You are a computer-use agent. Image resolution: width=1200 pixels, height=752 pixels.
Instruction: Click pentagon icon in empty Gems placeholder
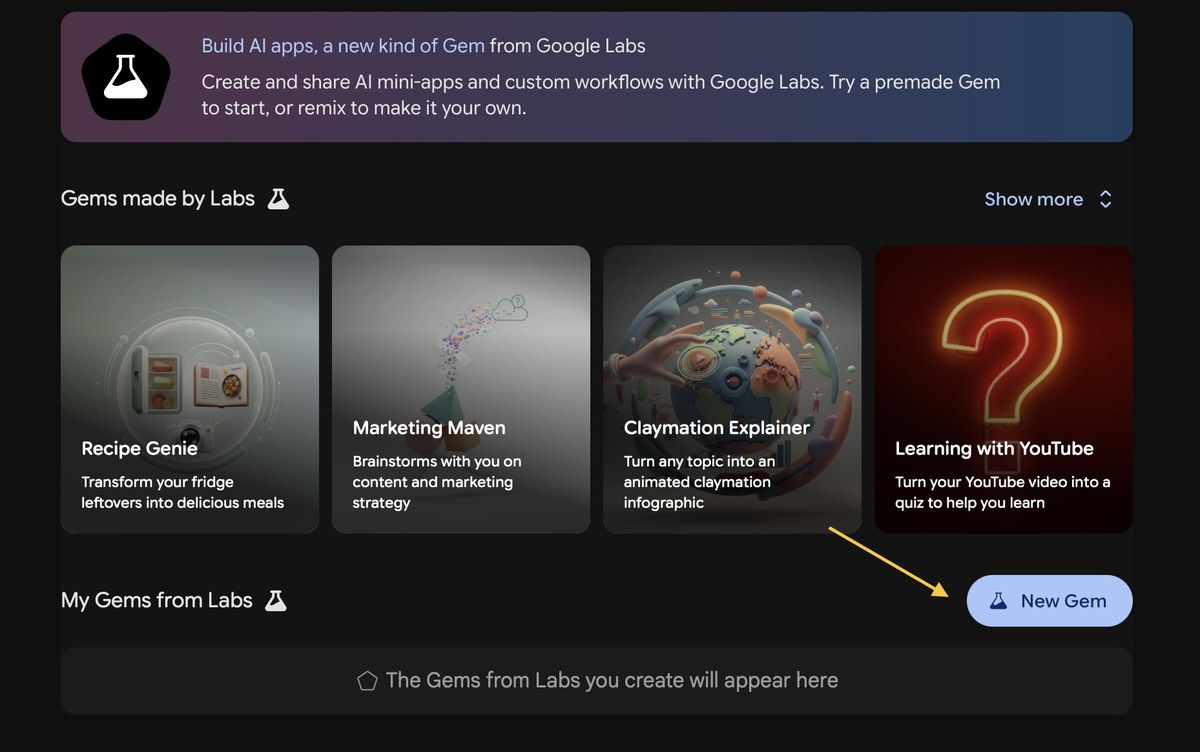pyautogui.click(x=367, y=681)
